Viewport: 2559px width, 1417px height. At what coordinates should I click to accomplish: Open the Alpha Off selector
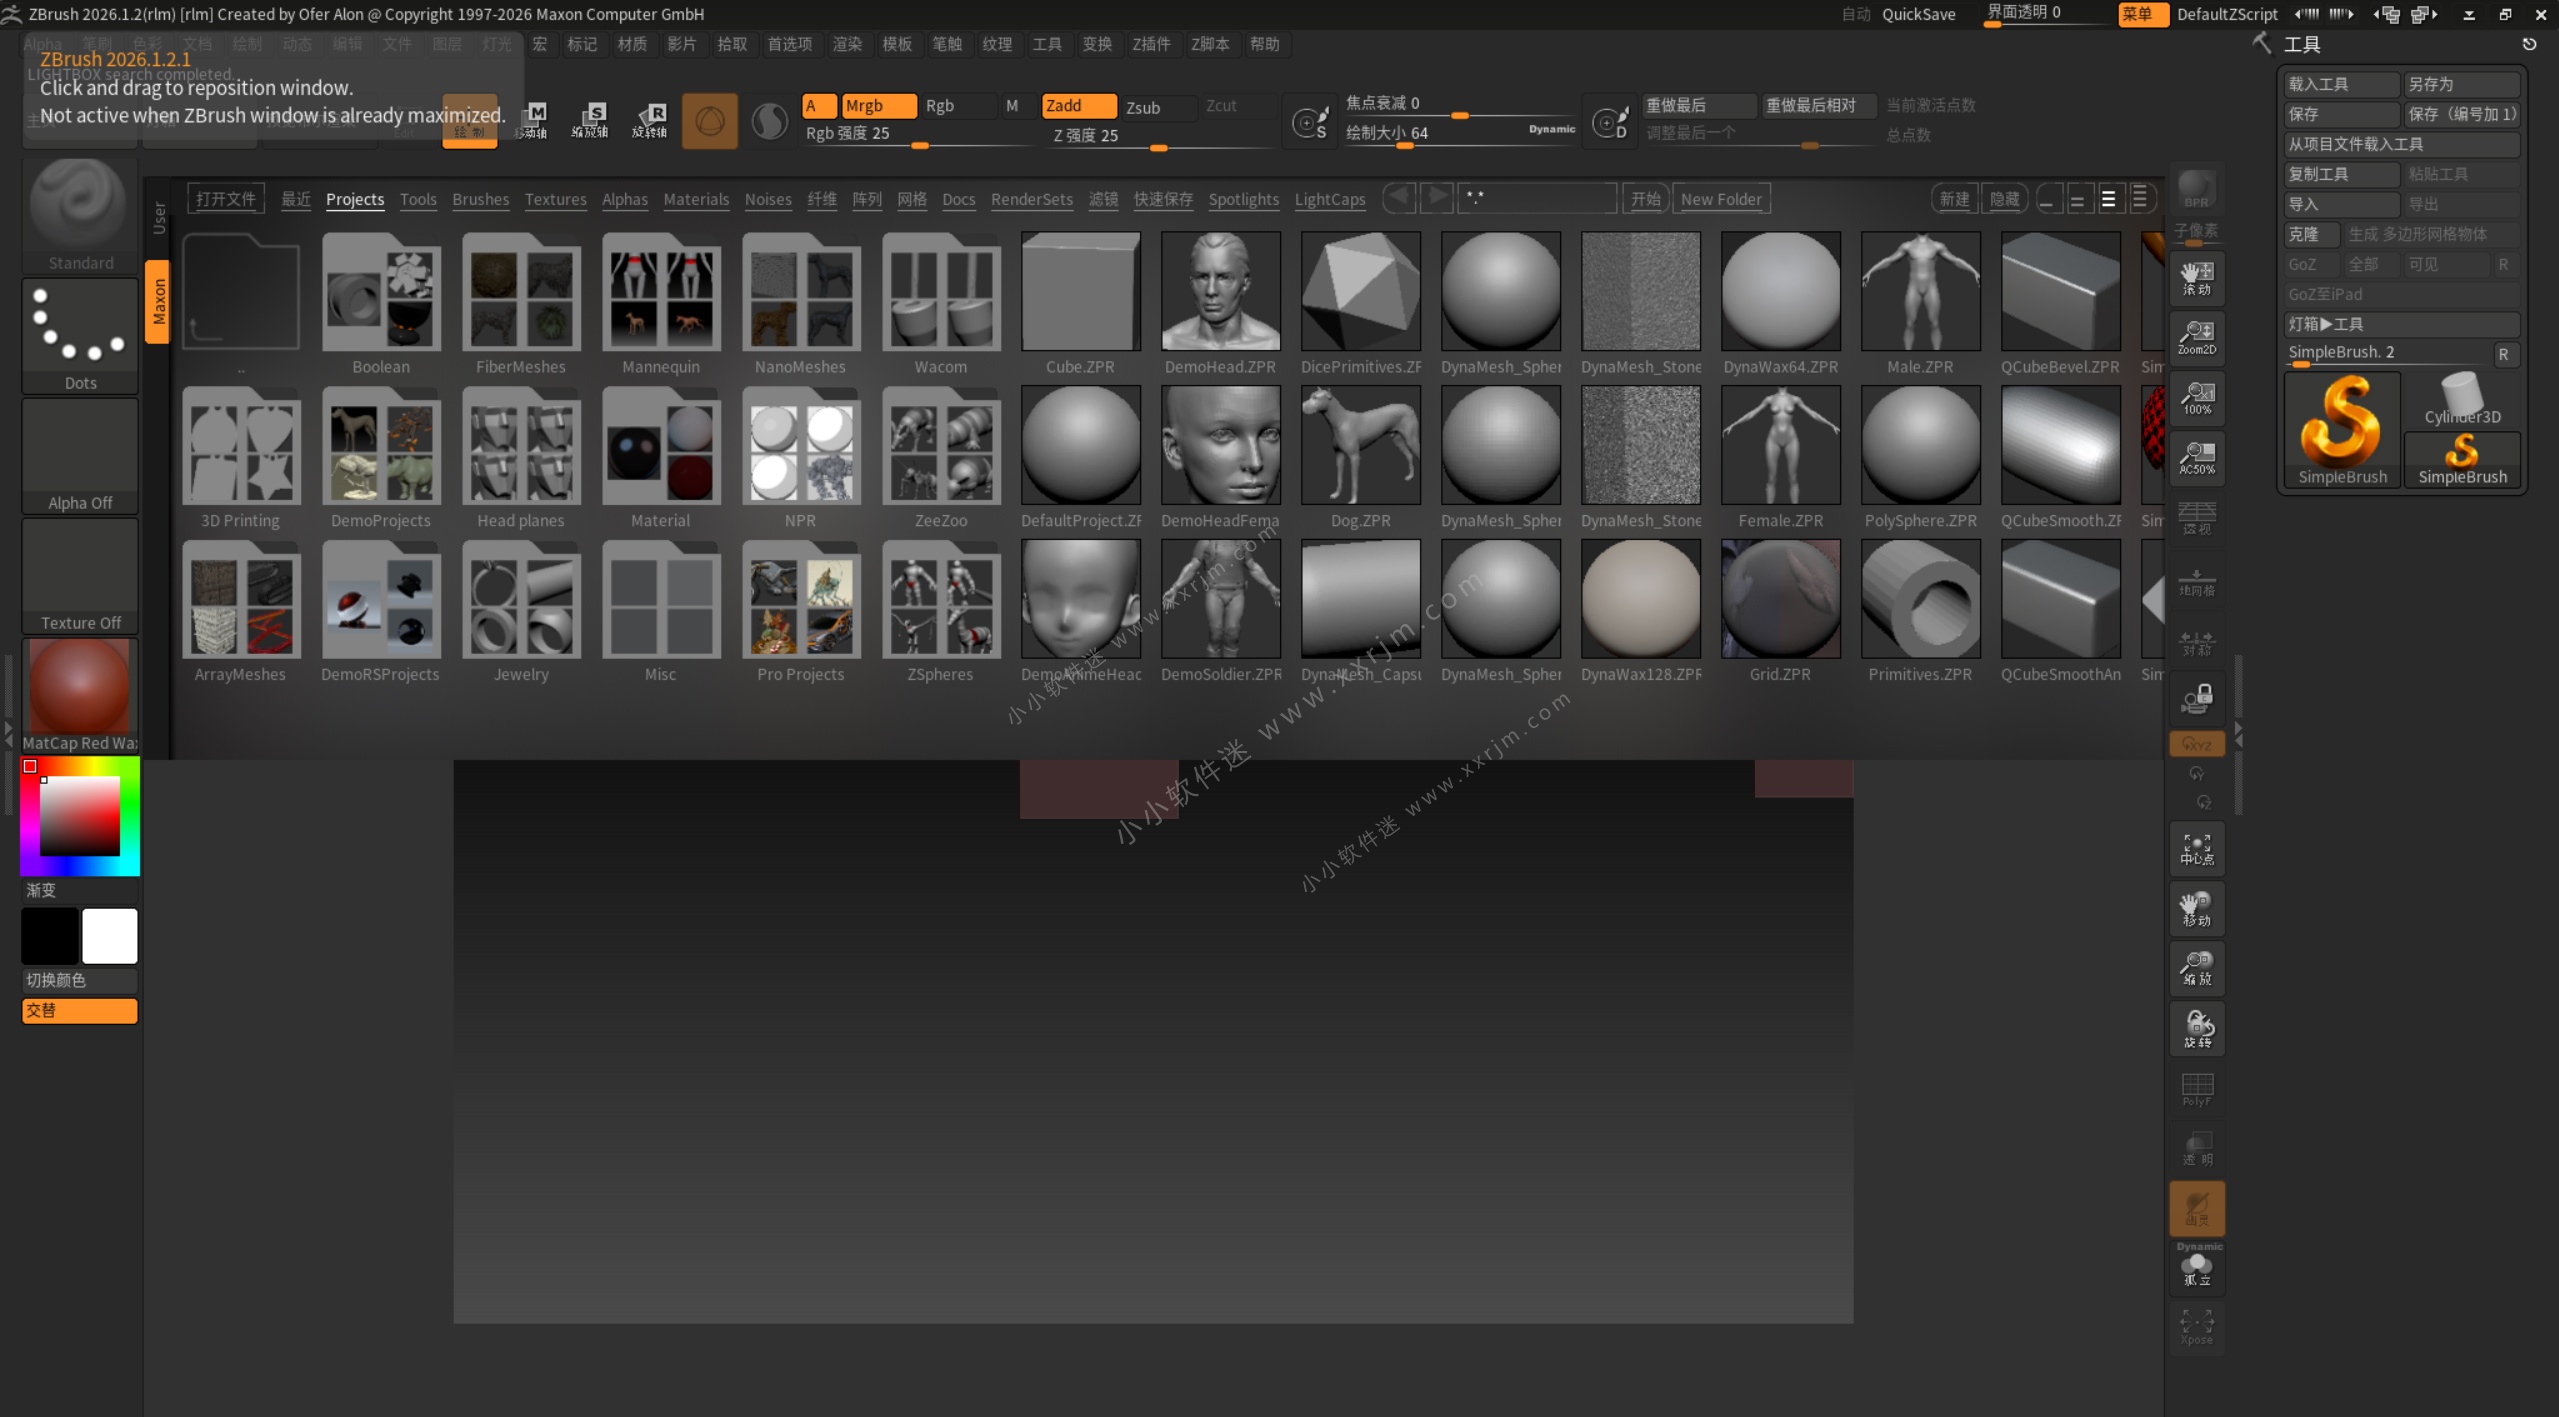tap(79, 454)
